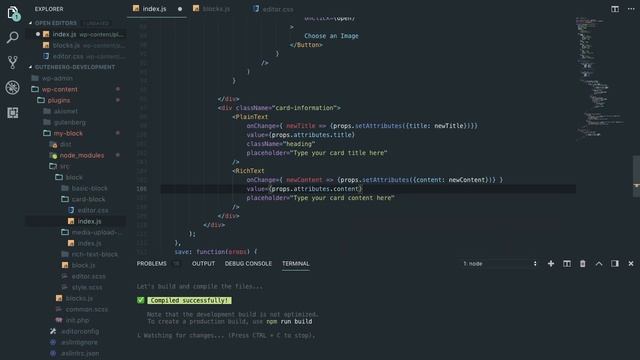Collapse the media-upload folder
The height and width of the screenshot is (360, 640).
coord(96,232)
